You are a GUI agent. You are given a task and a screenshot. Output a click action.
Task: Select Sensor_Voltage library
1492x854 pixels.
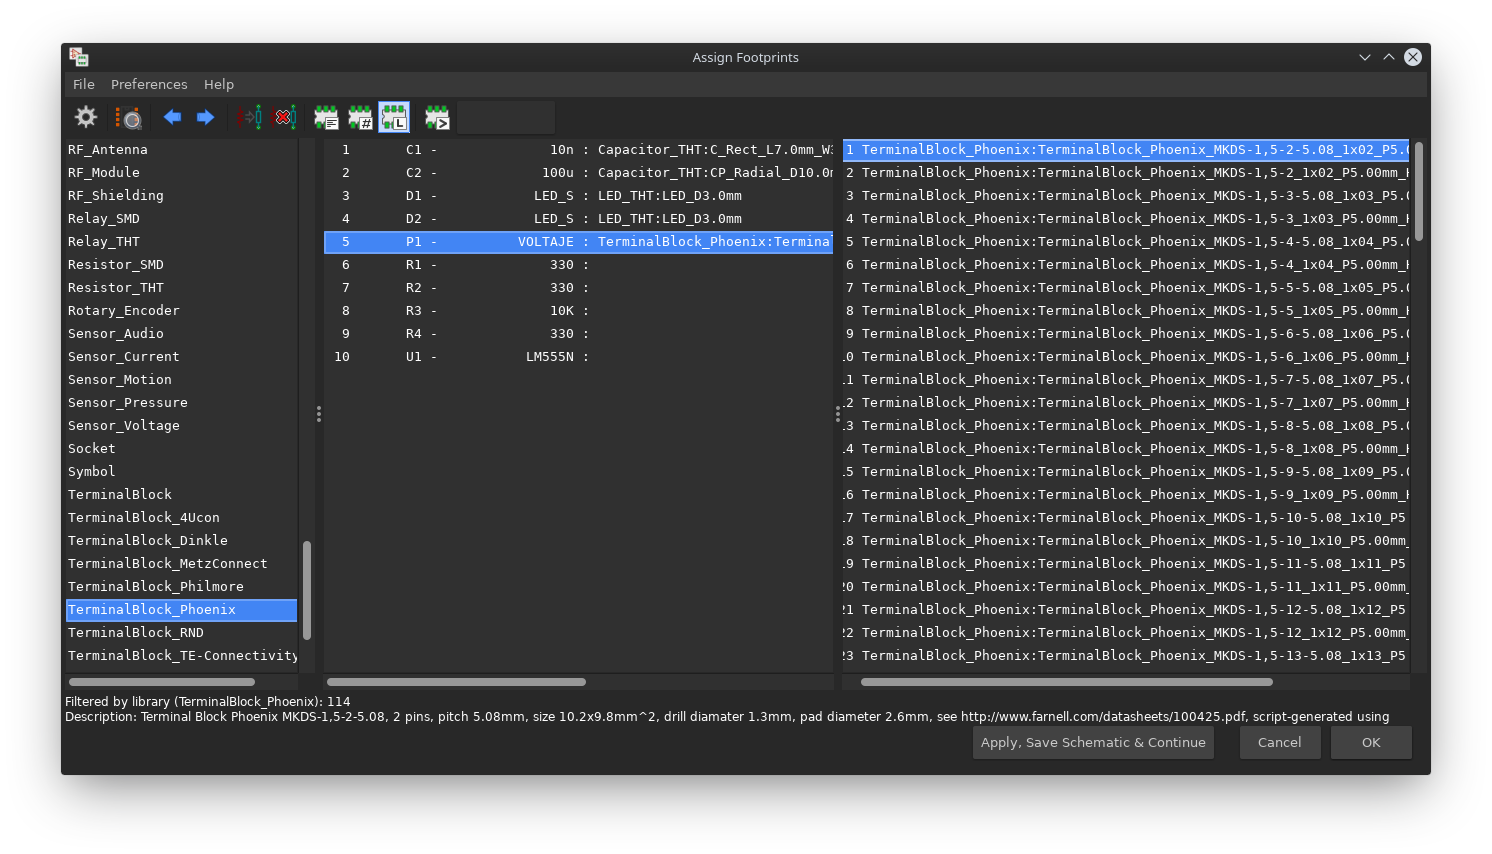(x=182, y=426)
